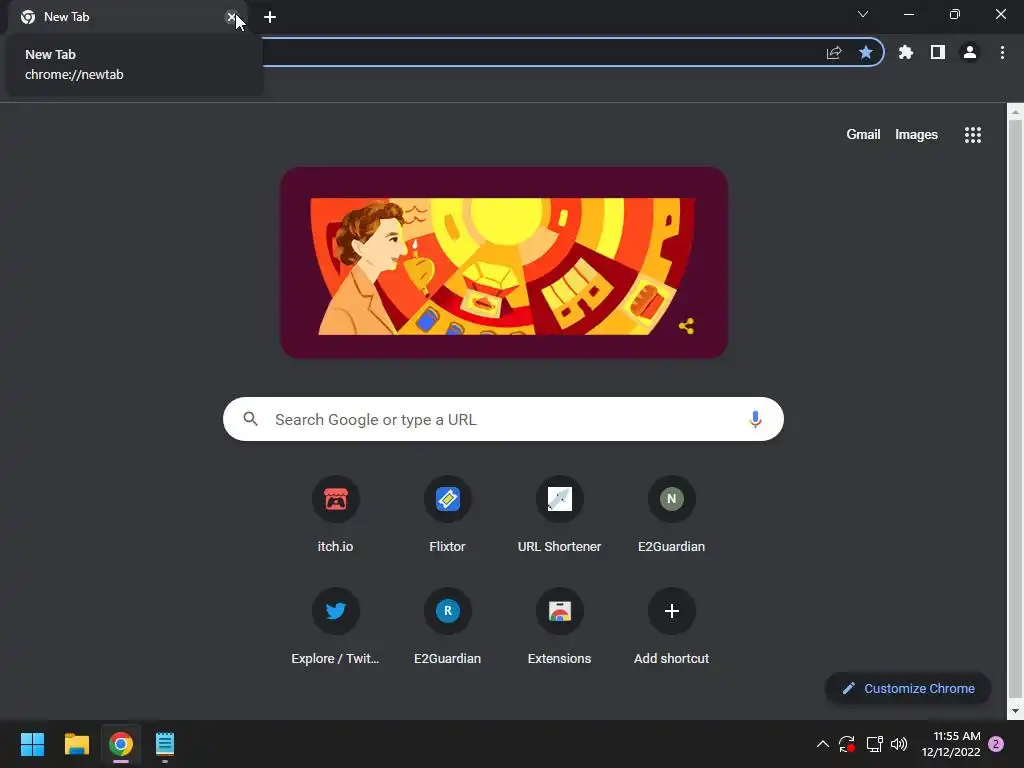Open the network tray icon
This screenshot has width=1024, height=768.
coord(874,744)
